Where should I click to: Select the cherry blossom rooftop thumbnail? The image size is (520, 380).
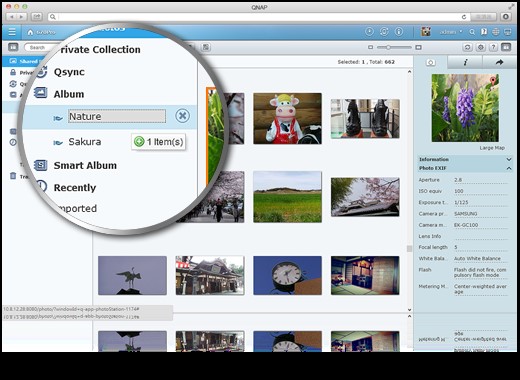tap(365, 197)
